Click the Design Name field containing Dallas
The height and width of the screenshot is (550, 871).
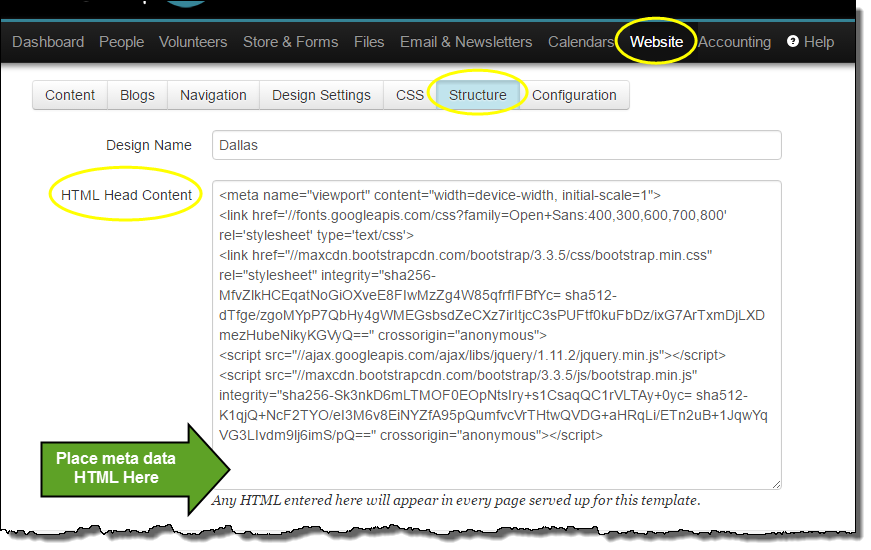[x=497, y=146]
